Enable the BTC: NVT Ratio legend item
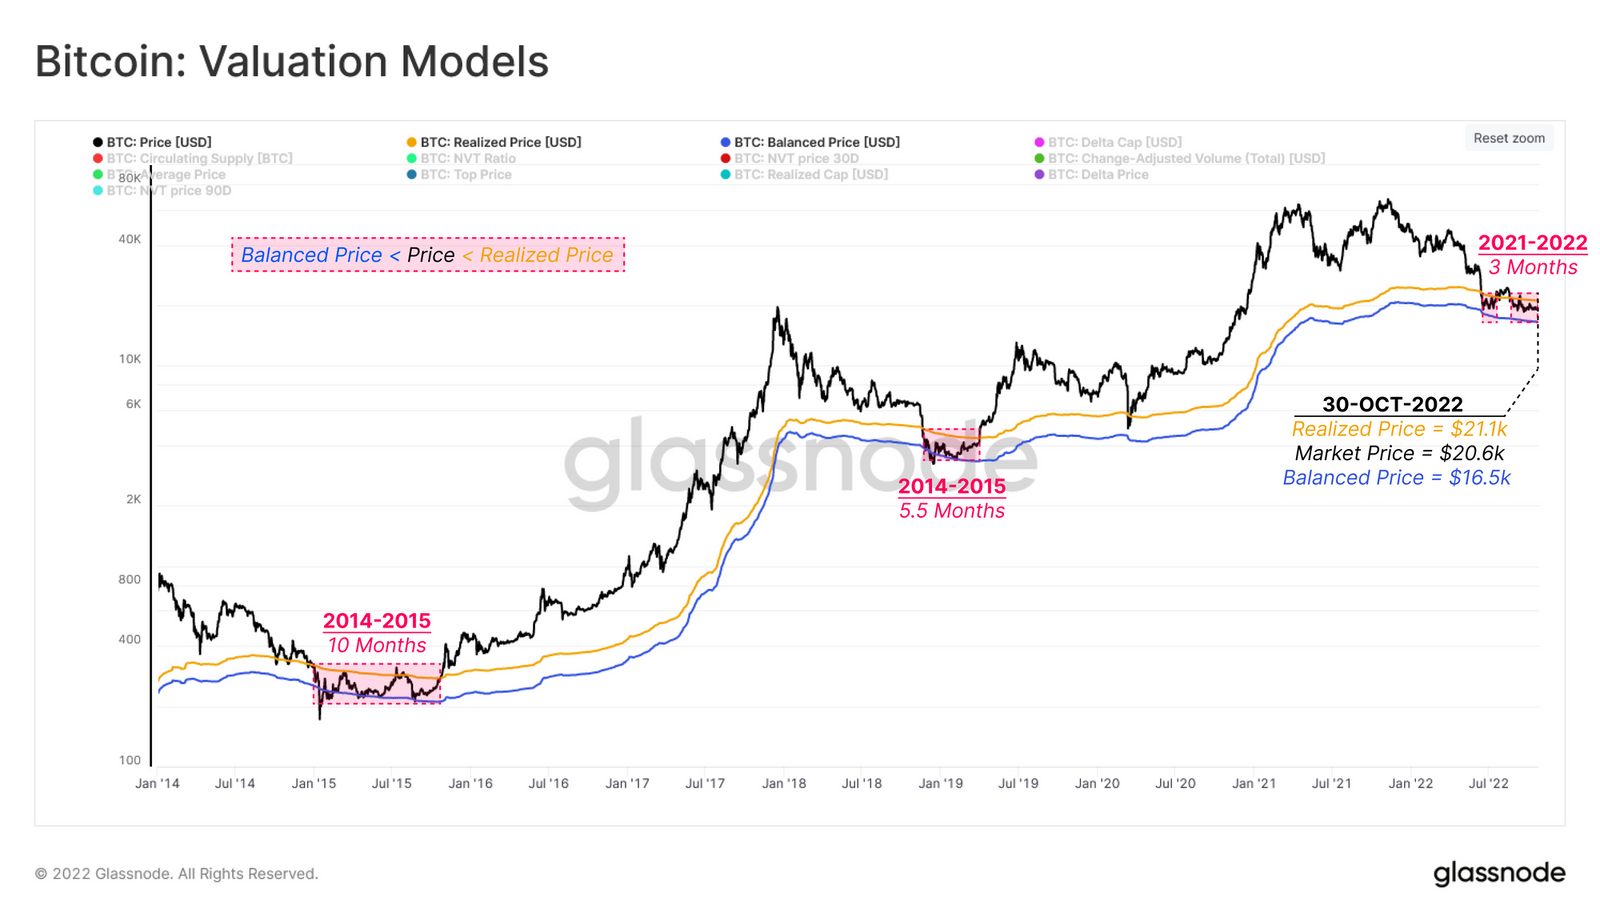 [461, 158]
